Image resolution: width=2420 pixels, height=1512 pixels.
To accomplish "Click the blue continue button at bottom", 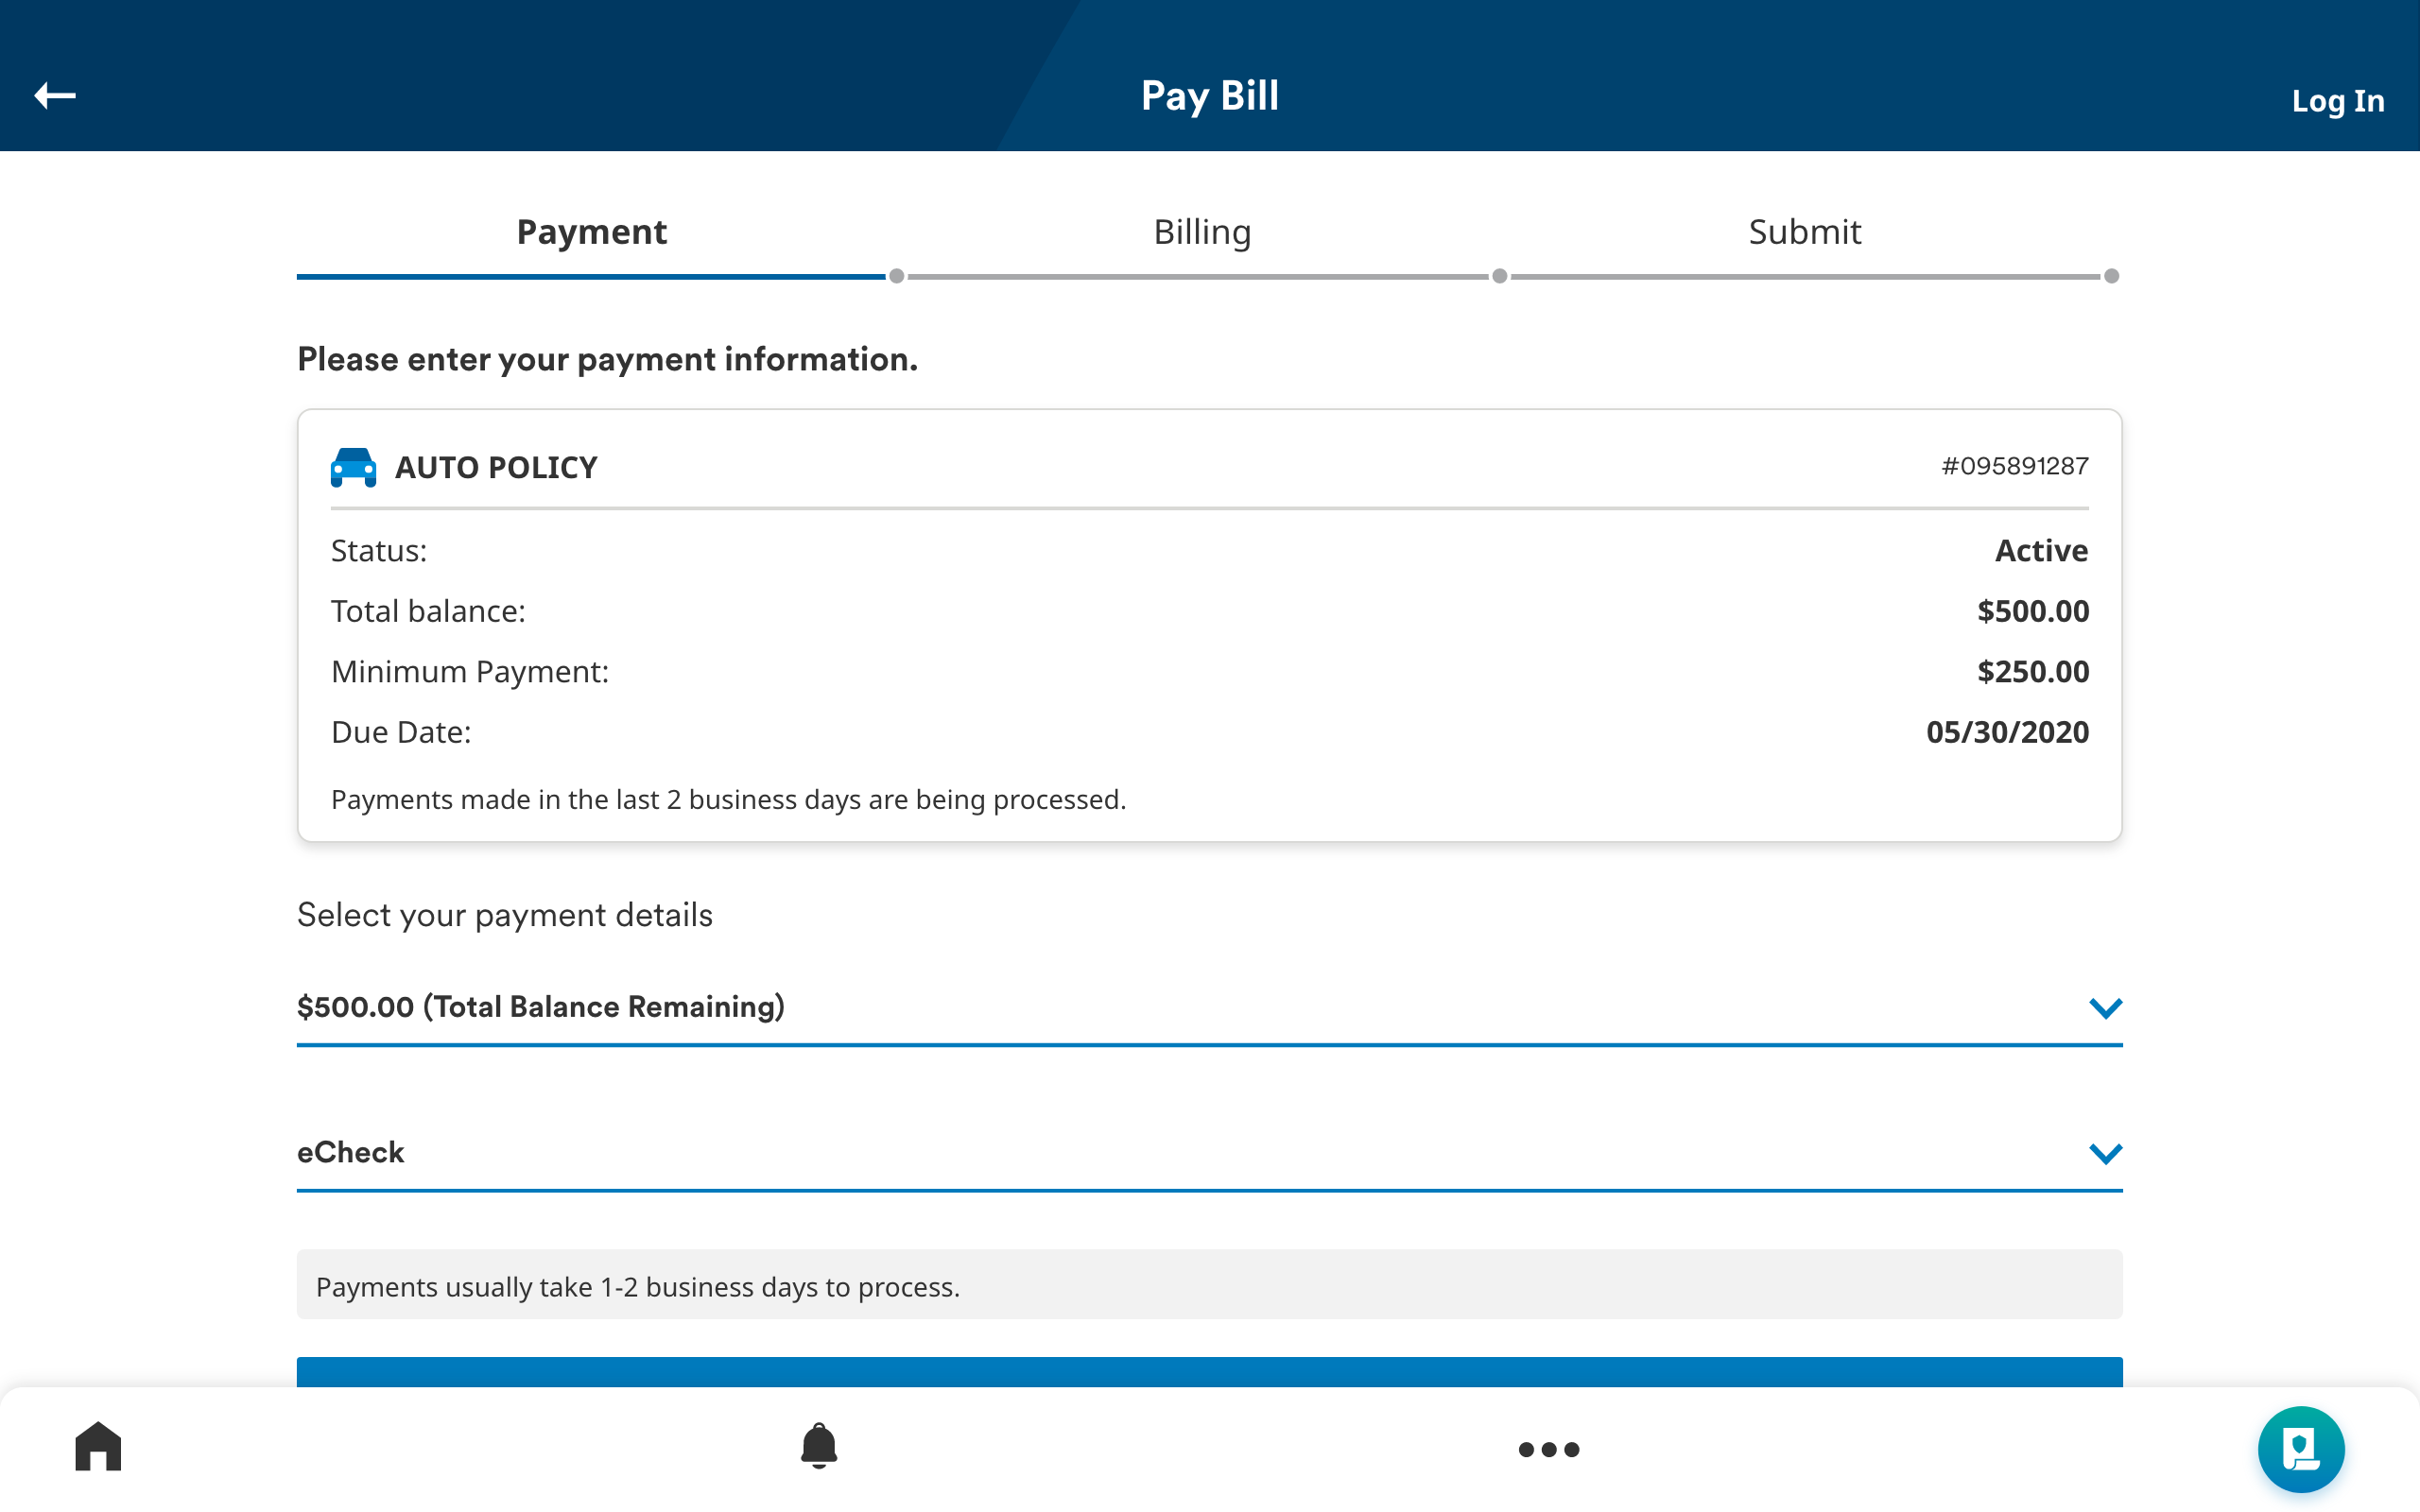I will tap(1209, 1371).
